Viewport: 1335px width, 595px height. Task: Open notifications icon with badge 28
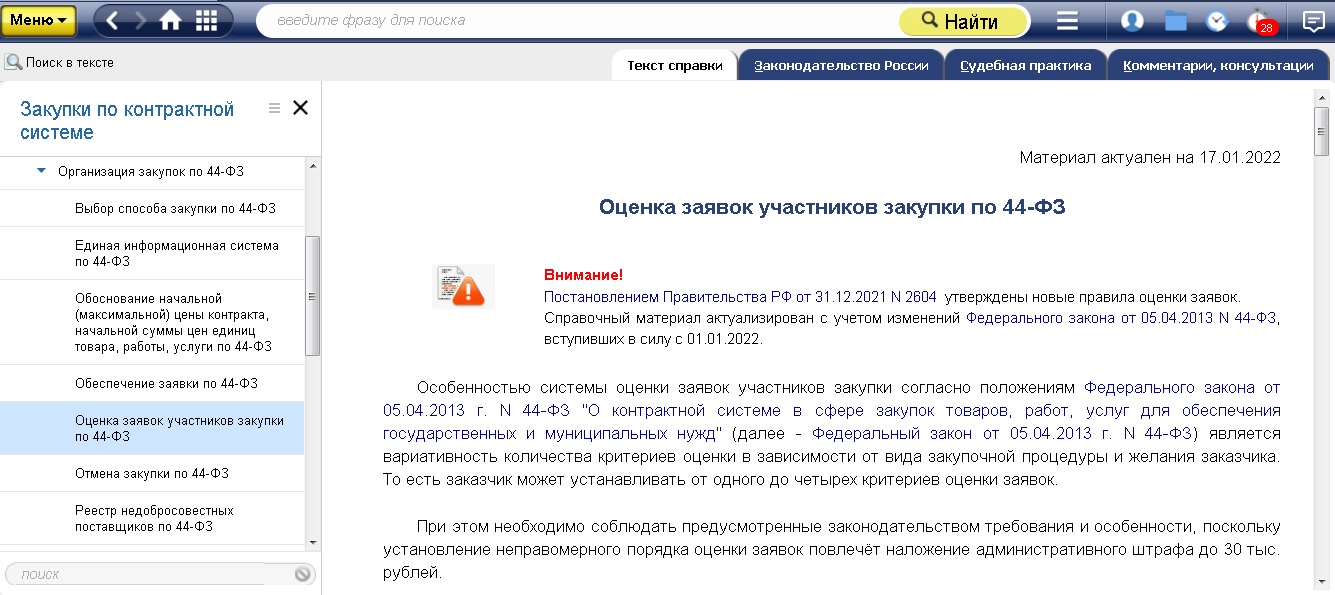1261,22
